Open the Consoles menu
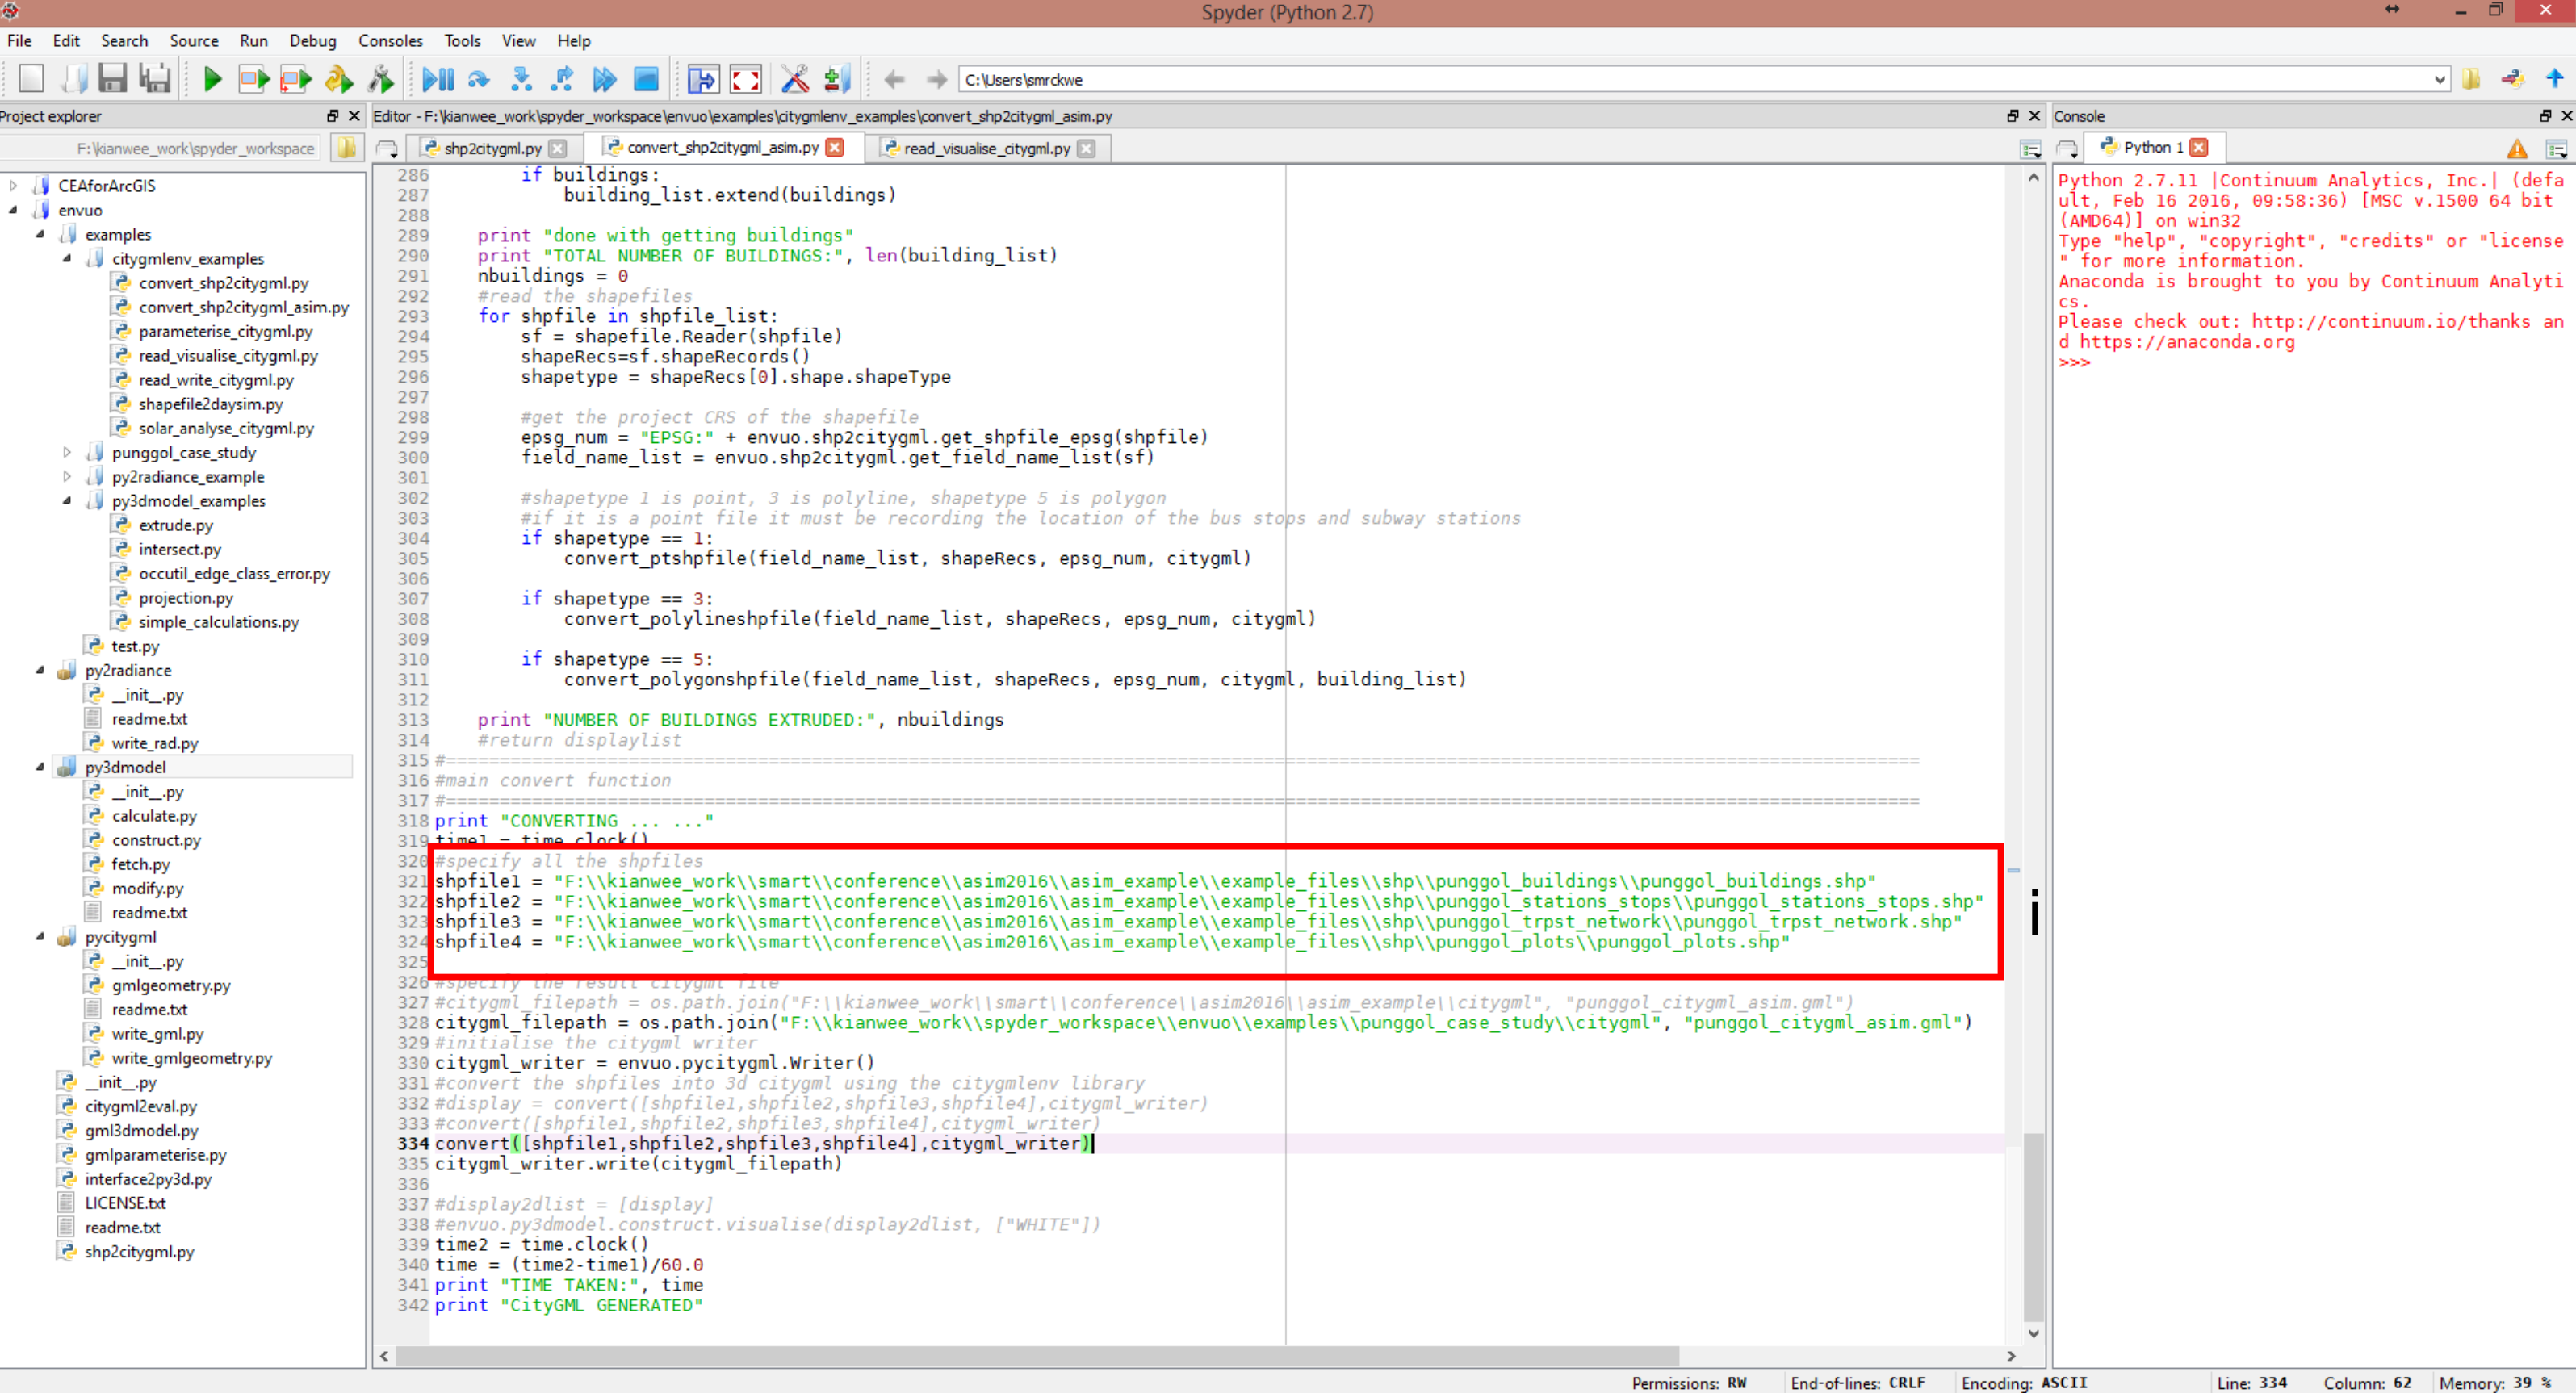This screenshot has width=2576, height=1393. tap(390, 41)
